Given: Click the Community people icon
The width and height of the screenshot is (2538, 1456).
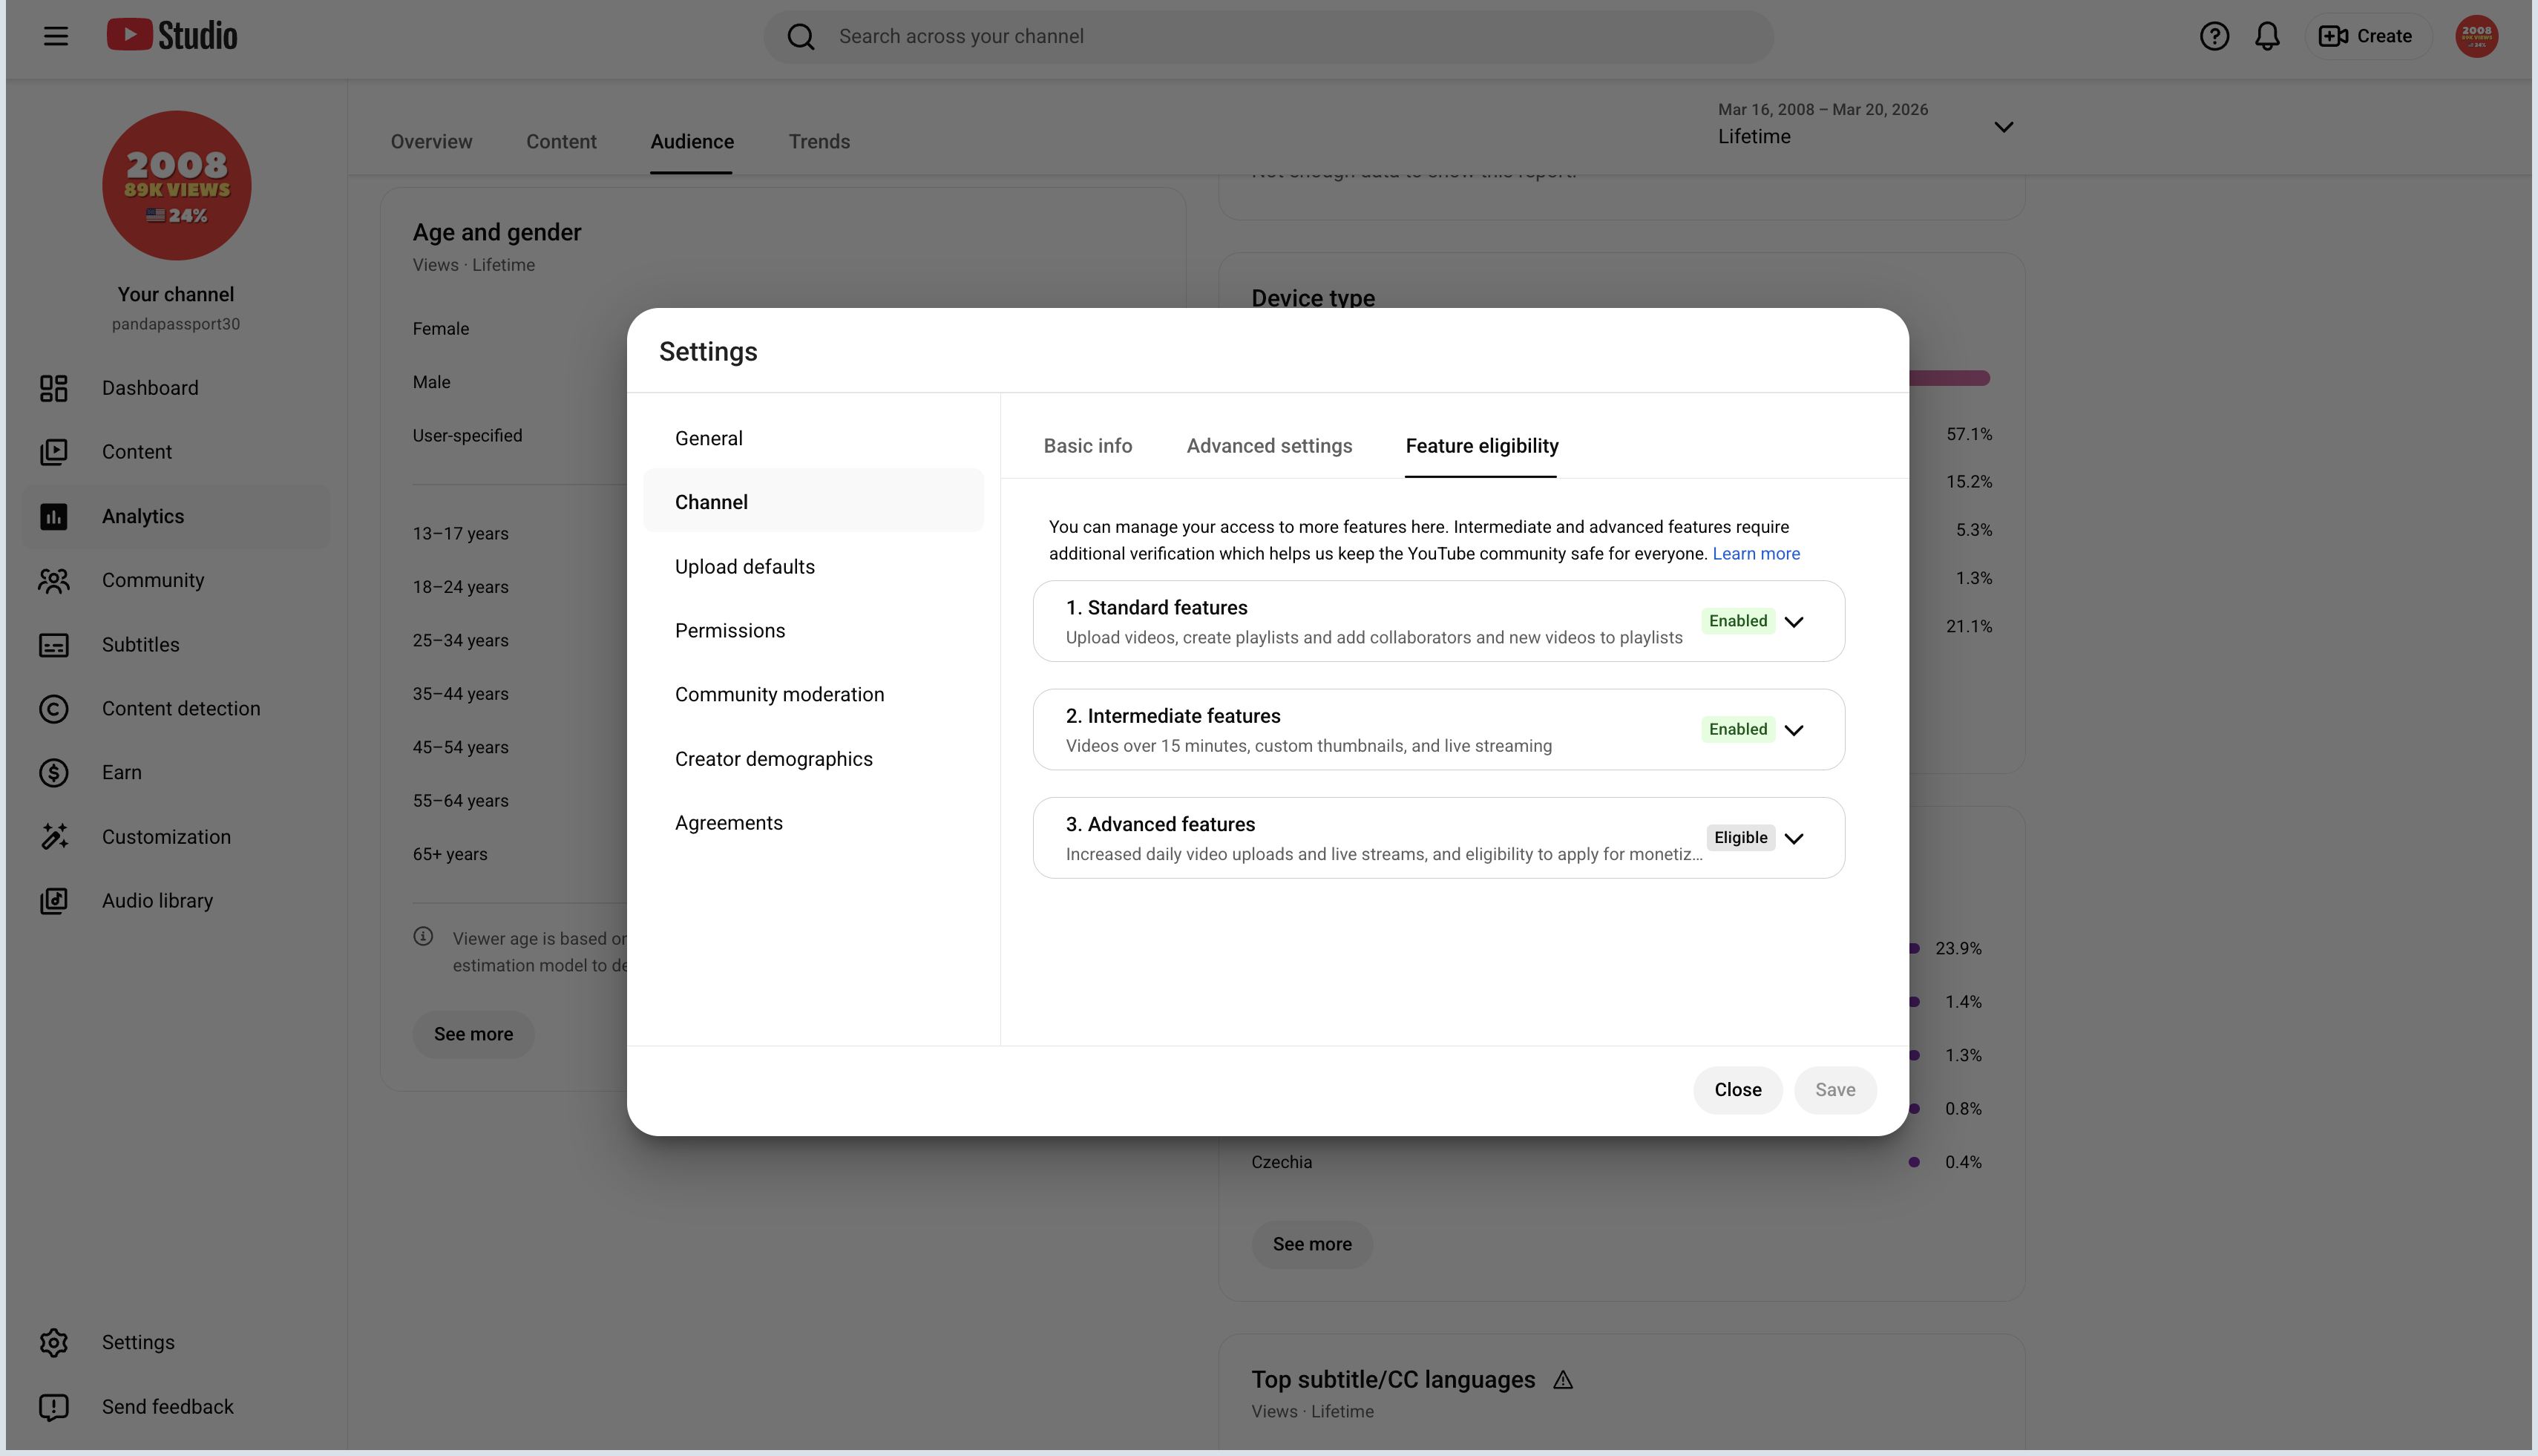Looking at the screenshot, I should pyautogui.click(x=54, y=580).
